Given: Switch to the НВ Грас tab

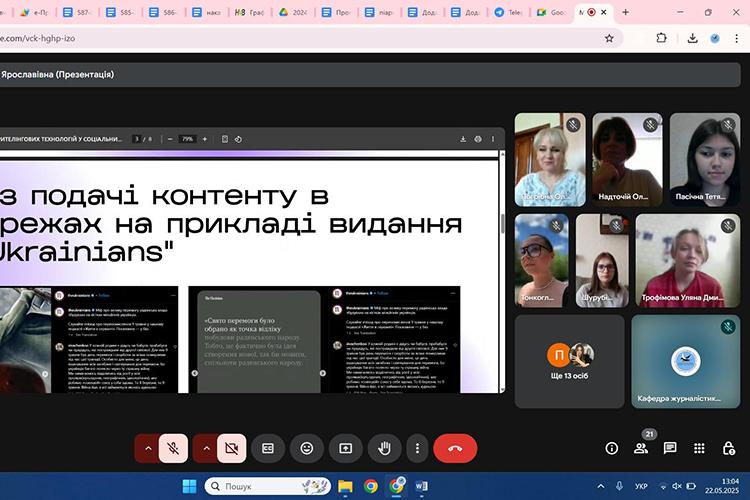Looking at the screenshot, I should (x=249, y=12).
